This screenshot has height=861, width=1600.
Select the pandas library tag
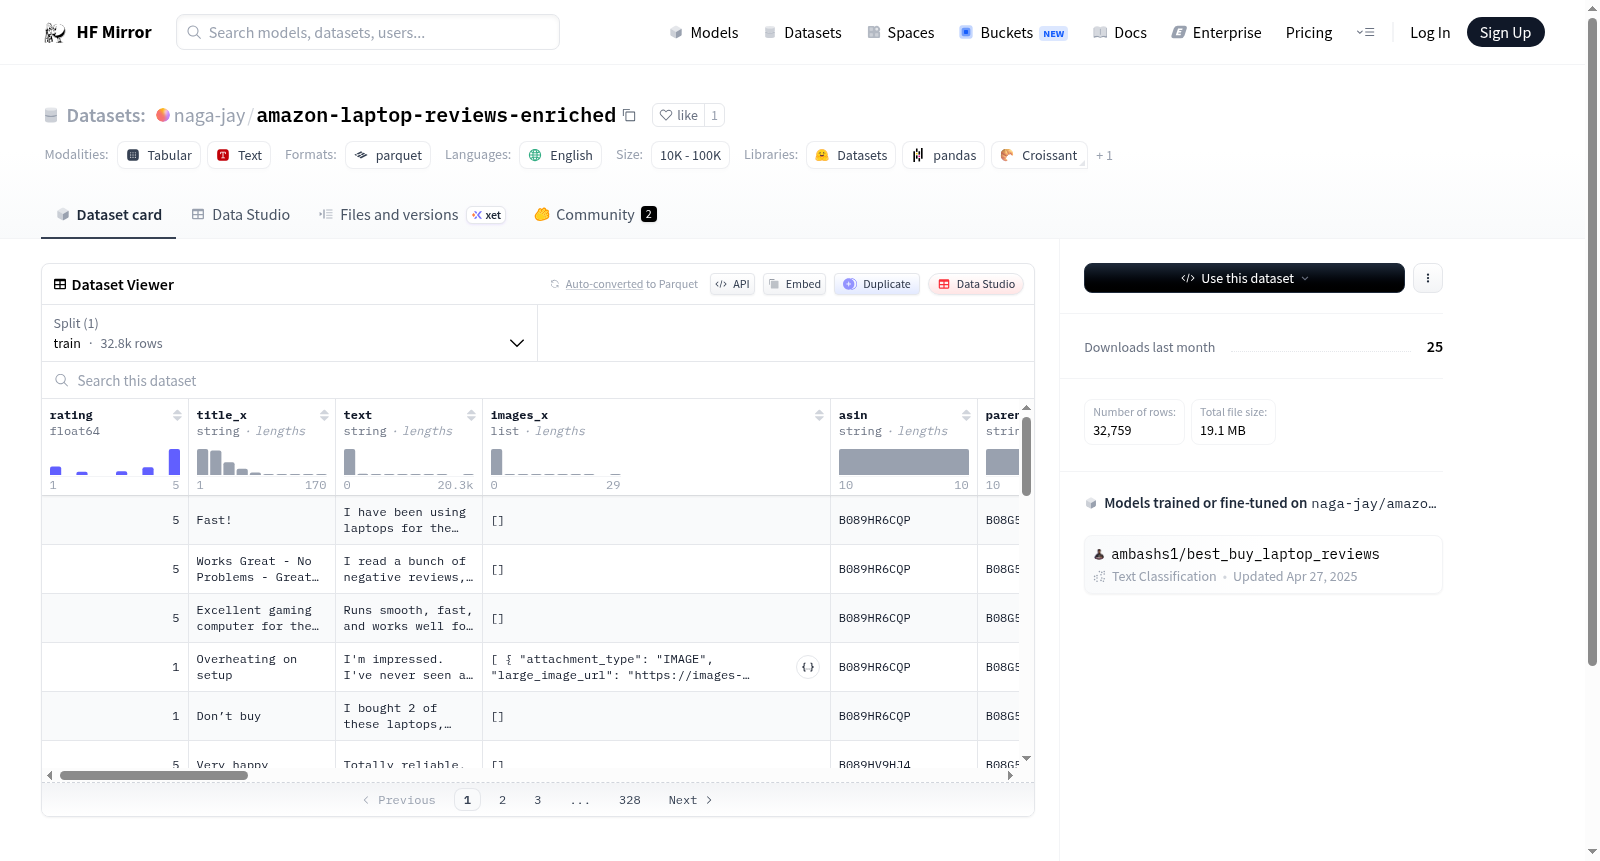click(944, 155)
